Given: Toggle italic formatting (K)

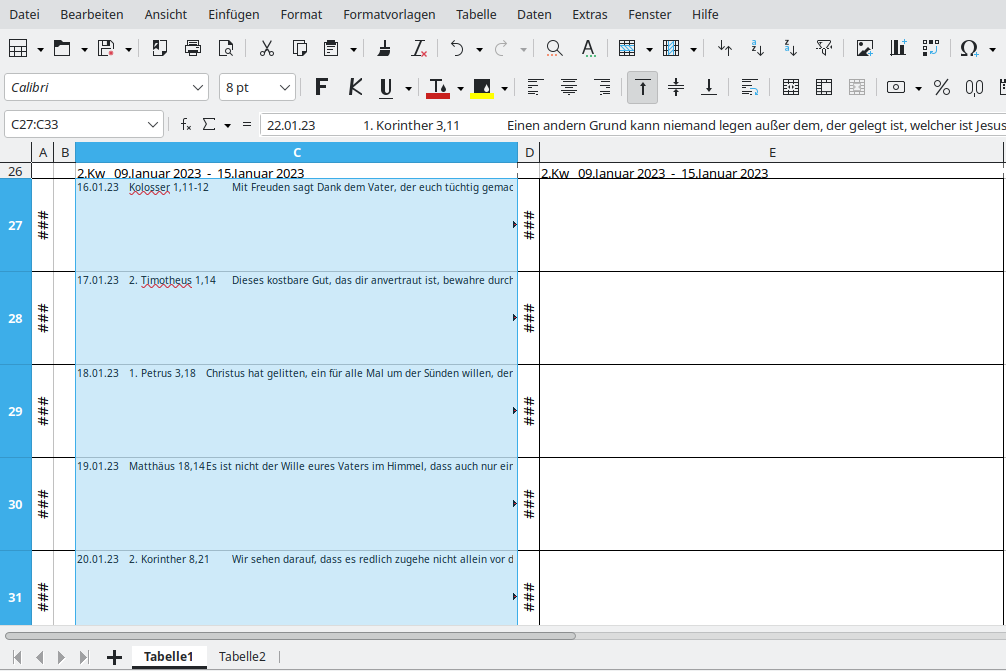Looking at the screenshot, I should [353, 88].
